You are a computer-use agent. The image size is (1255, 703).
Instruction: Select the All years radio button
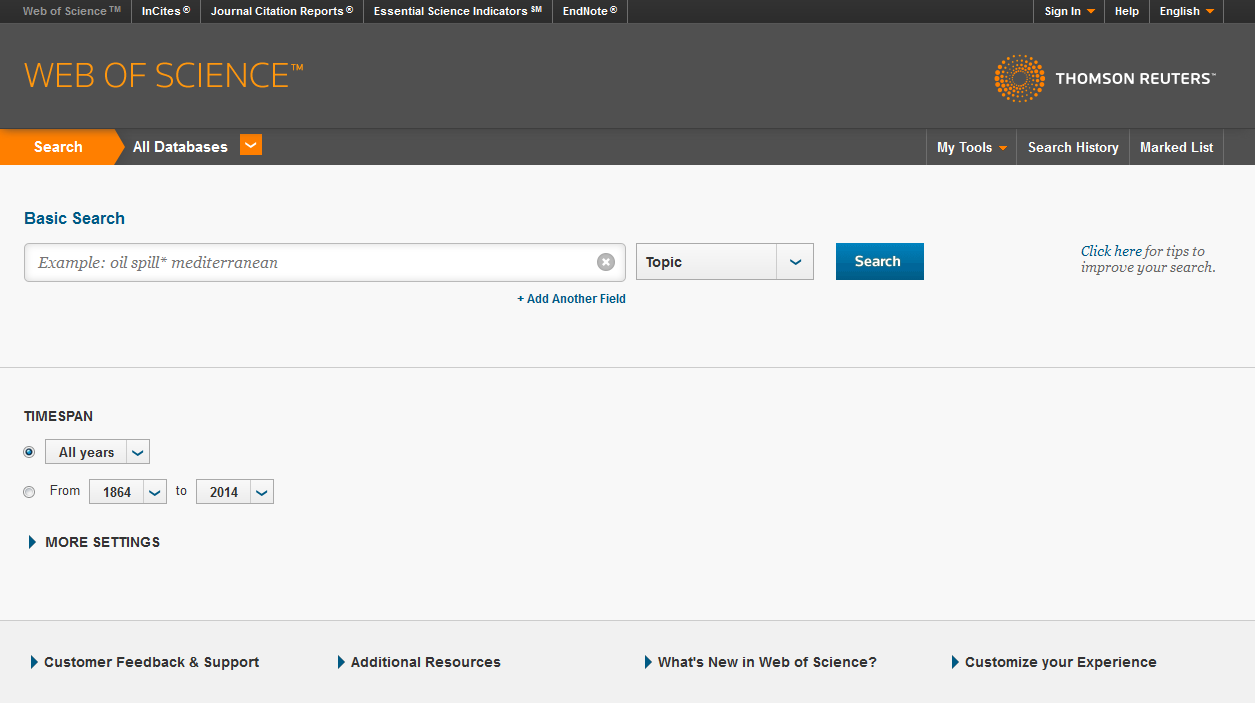pyautogui.click(x=29, y=452)
